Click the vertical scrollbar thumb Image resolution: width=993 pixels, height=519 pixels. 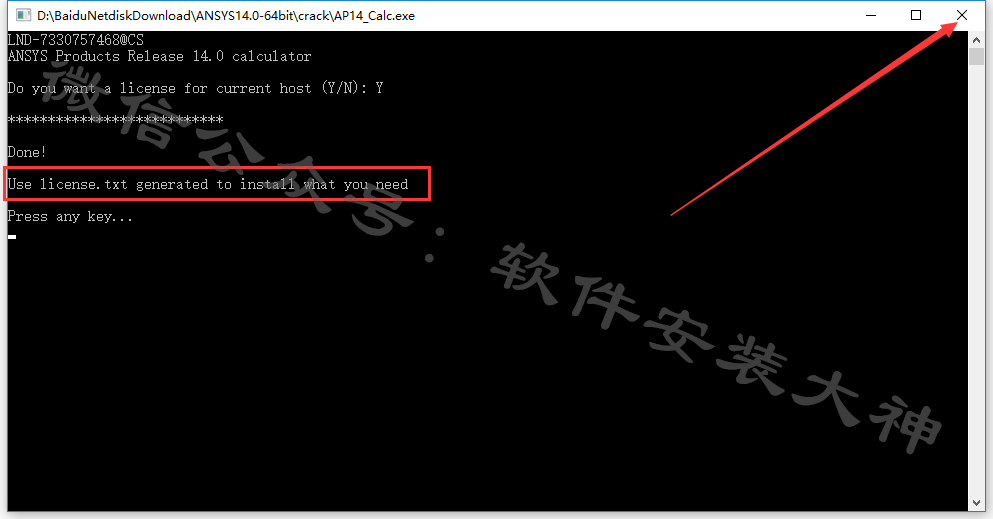pyautogui.click(x=976, y=56)
